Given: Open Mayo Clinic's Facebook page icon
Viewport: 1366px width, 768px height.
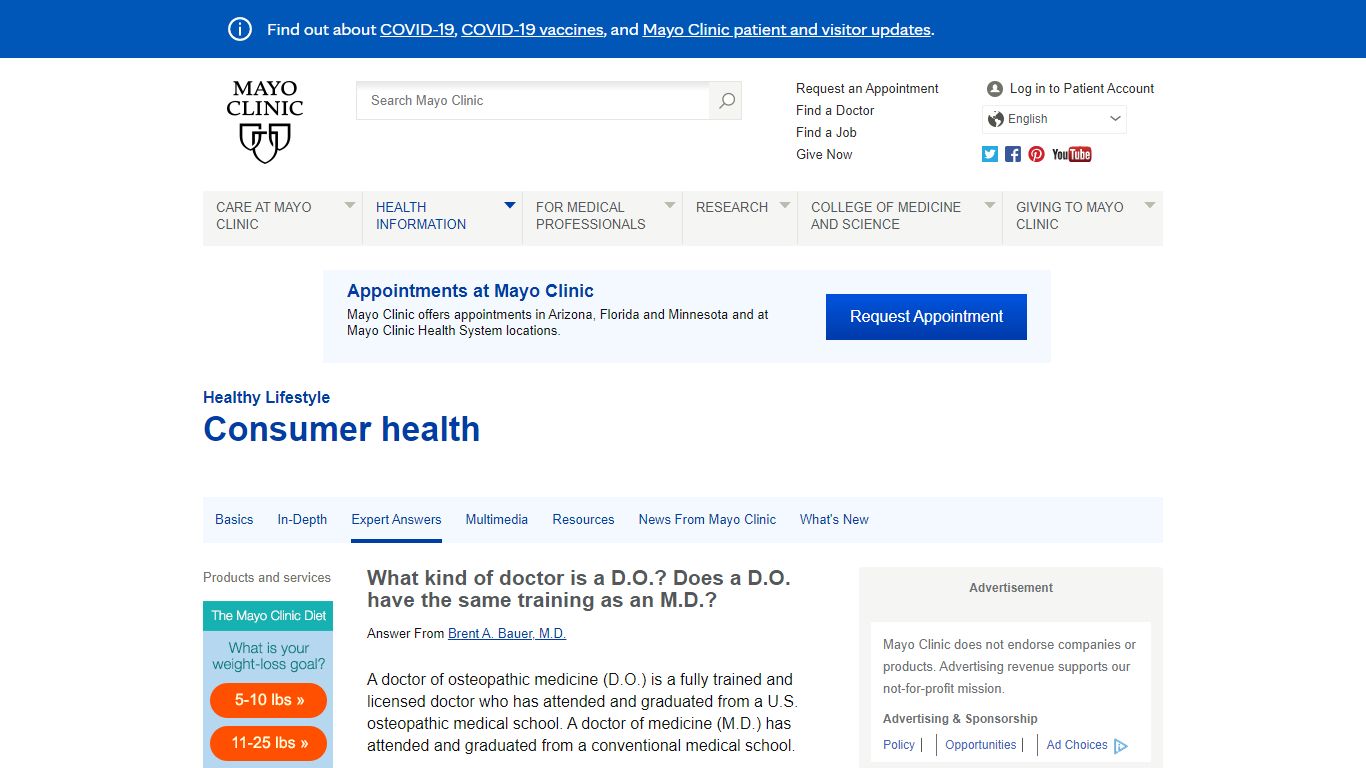Looking at the screenshot, I should [1013, 154].
